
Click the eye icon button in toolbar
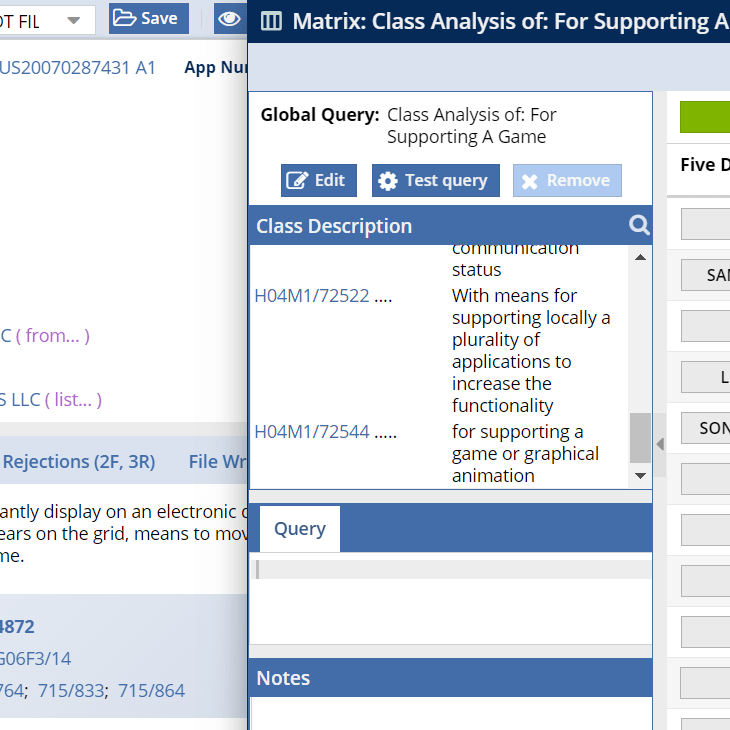click(230, 18)
